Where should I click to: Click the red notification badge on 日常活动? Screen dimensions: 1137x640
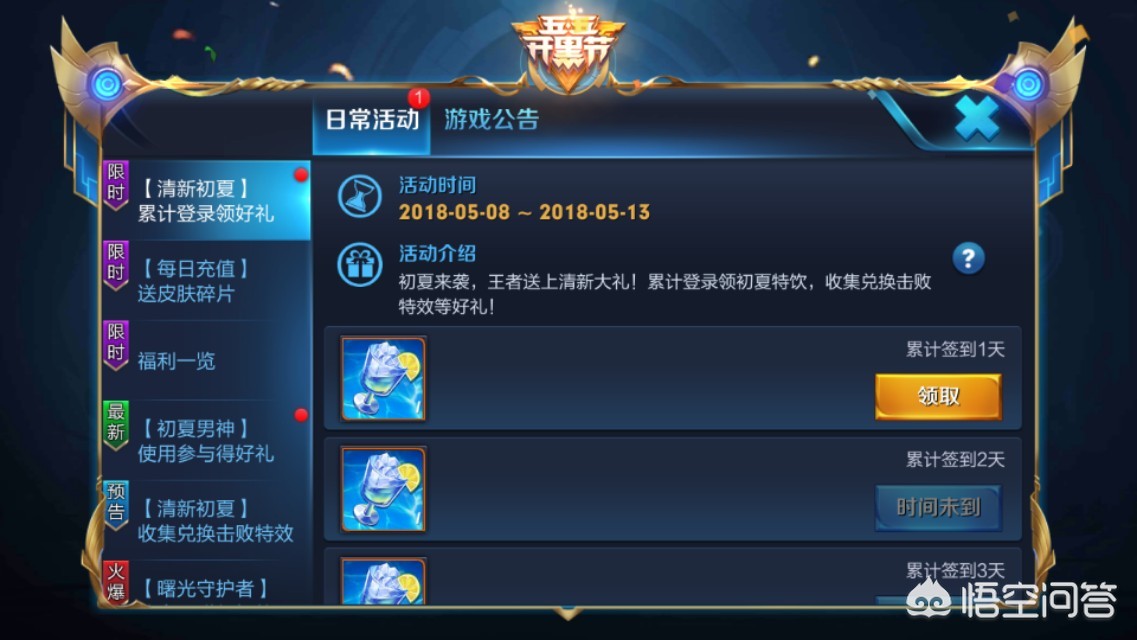[418, 97]
